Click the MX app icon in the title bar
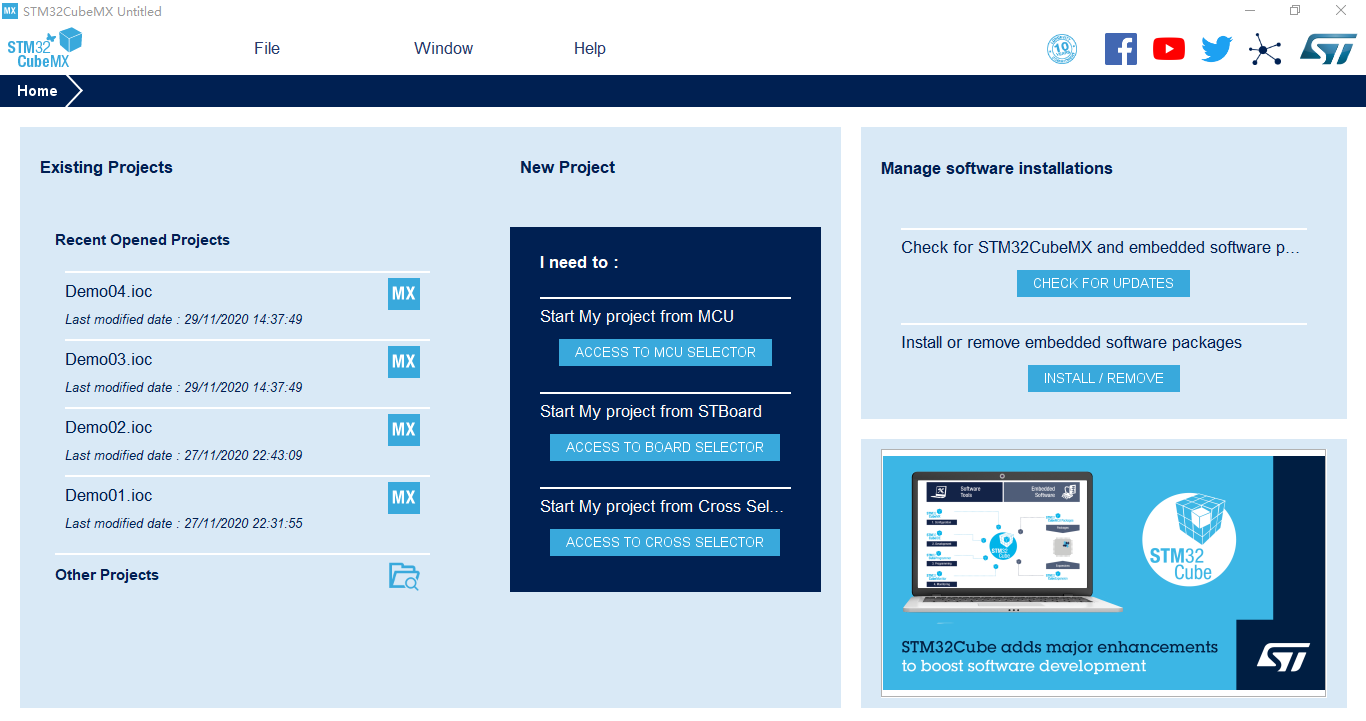Screen dimensions: 1366x721 pos(11,11)
